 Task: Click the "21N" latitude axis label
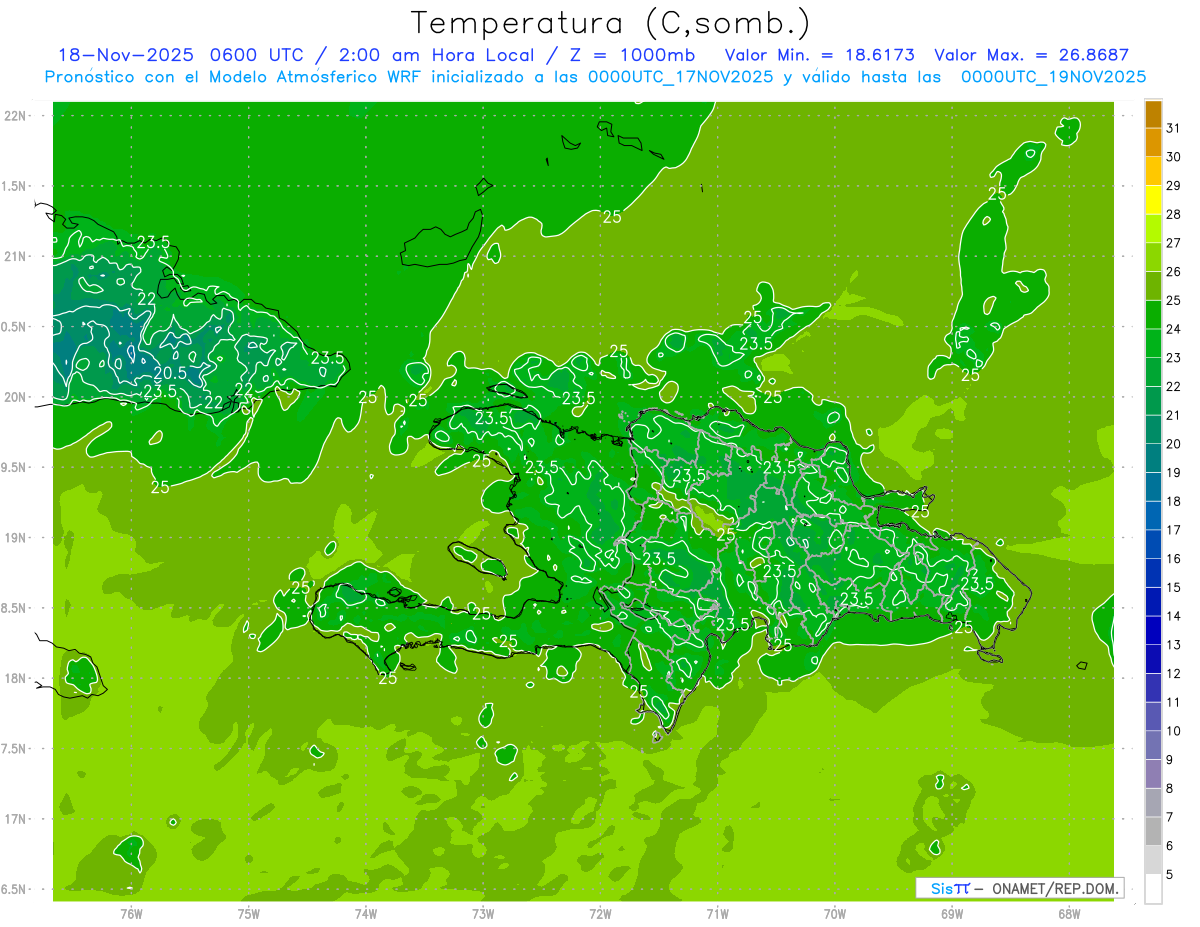point(15,256)
